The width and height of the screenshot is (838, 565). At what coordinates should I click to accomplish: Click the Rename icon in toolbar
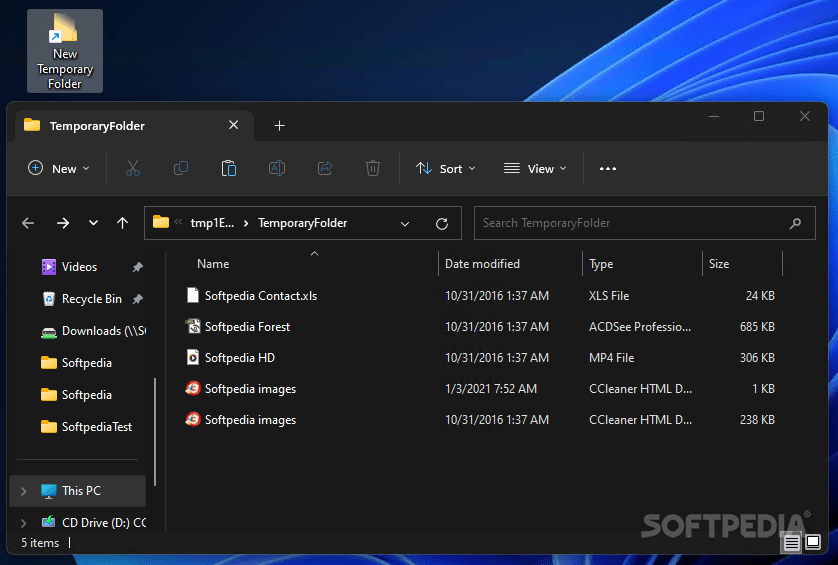[277, 168]
